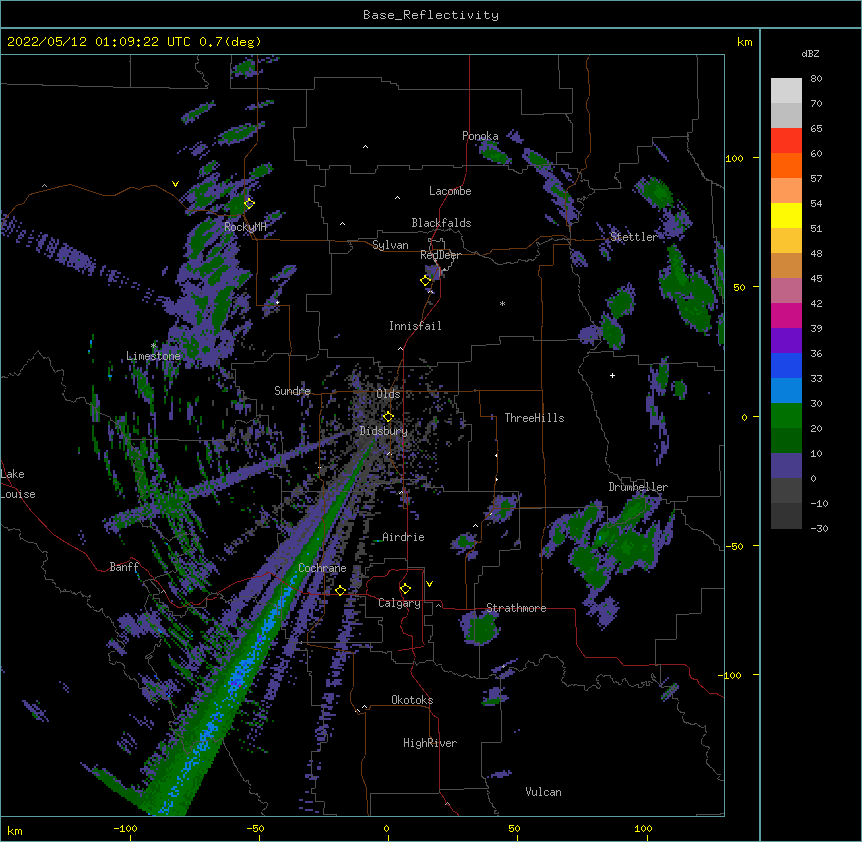Click the Sundre town label
The height and width of the screenshot is (842, 862).
coord(292,391)
